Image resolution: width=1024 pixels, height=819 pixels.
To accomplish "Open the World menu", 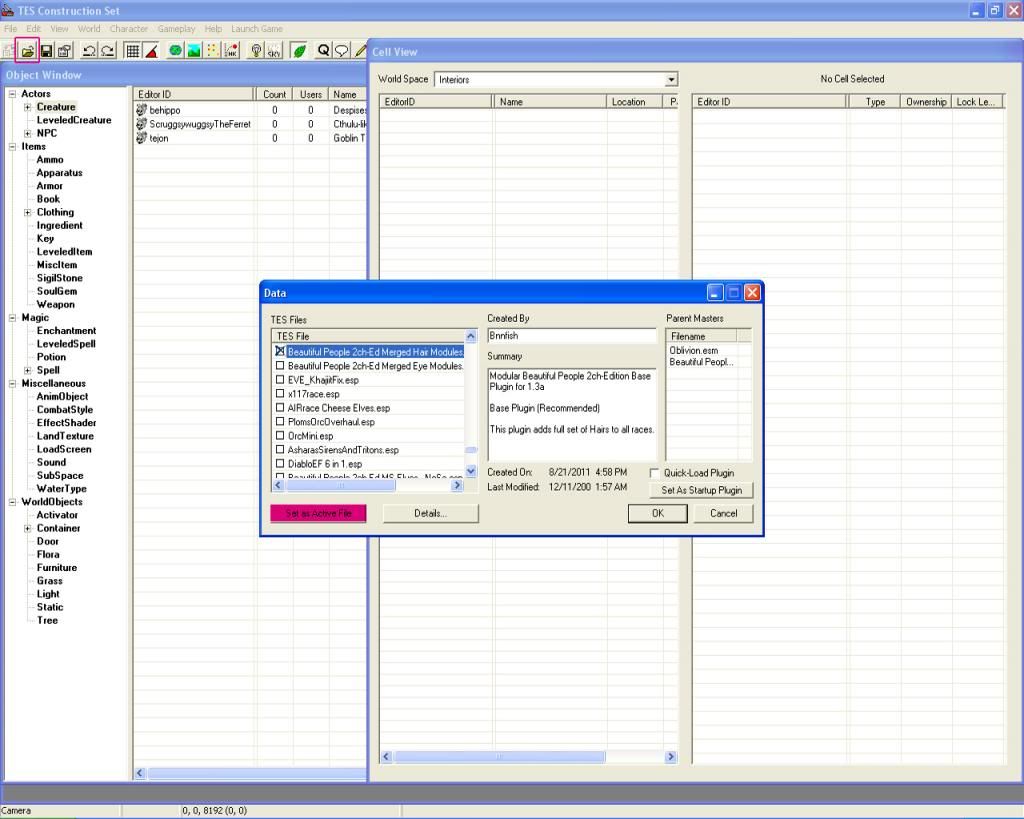I will coord(89,29).
